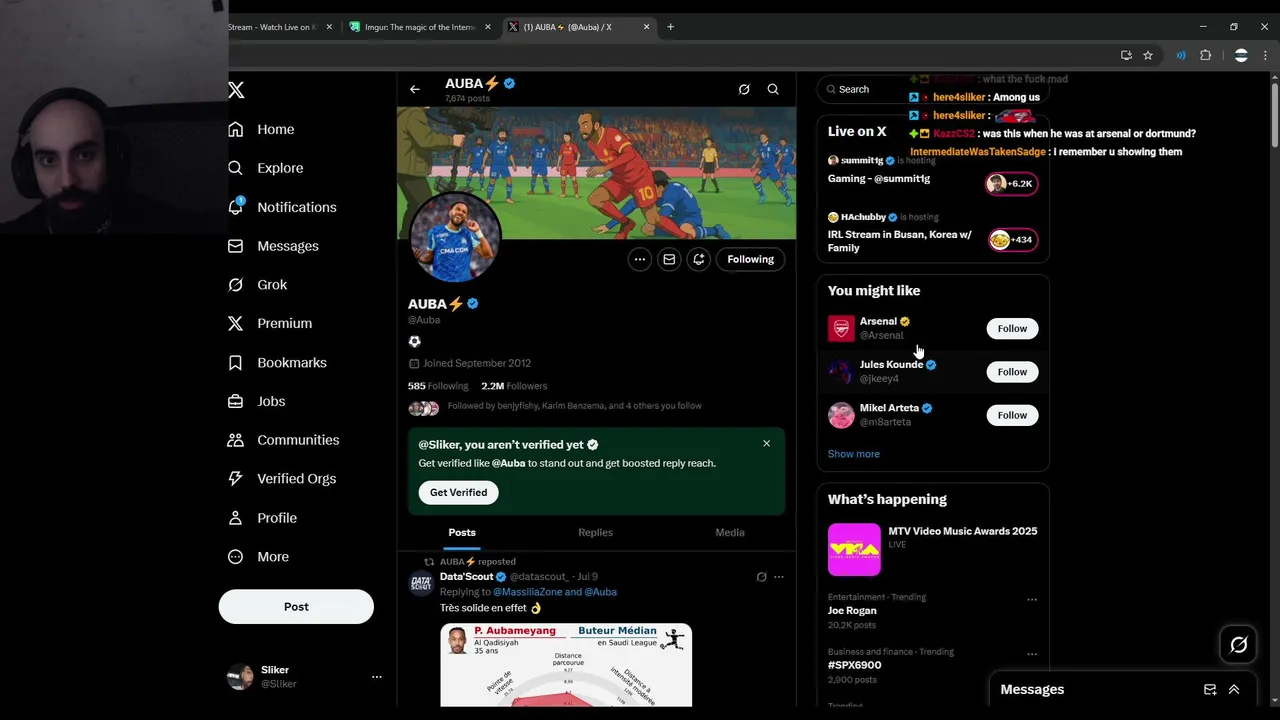The height and width of the screenshot is (720, 1280).
Task: Search AUBA's posts with magnifier icon
Action: (x=773, y=89)
